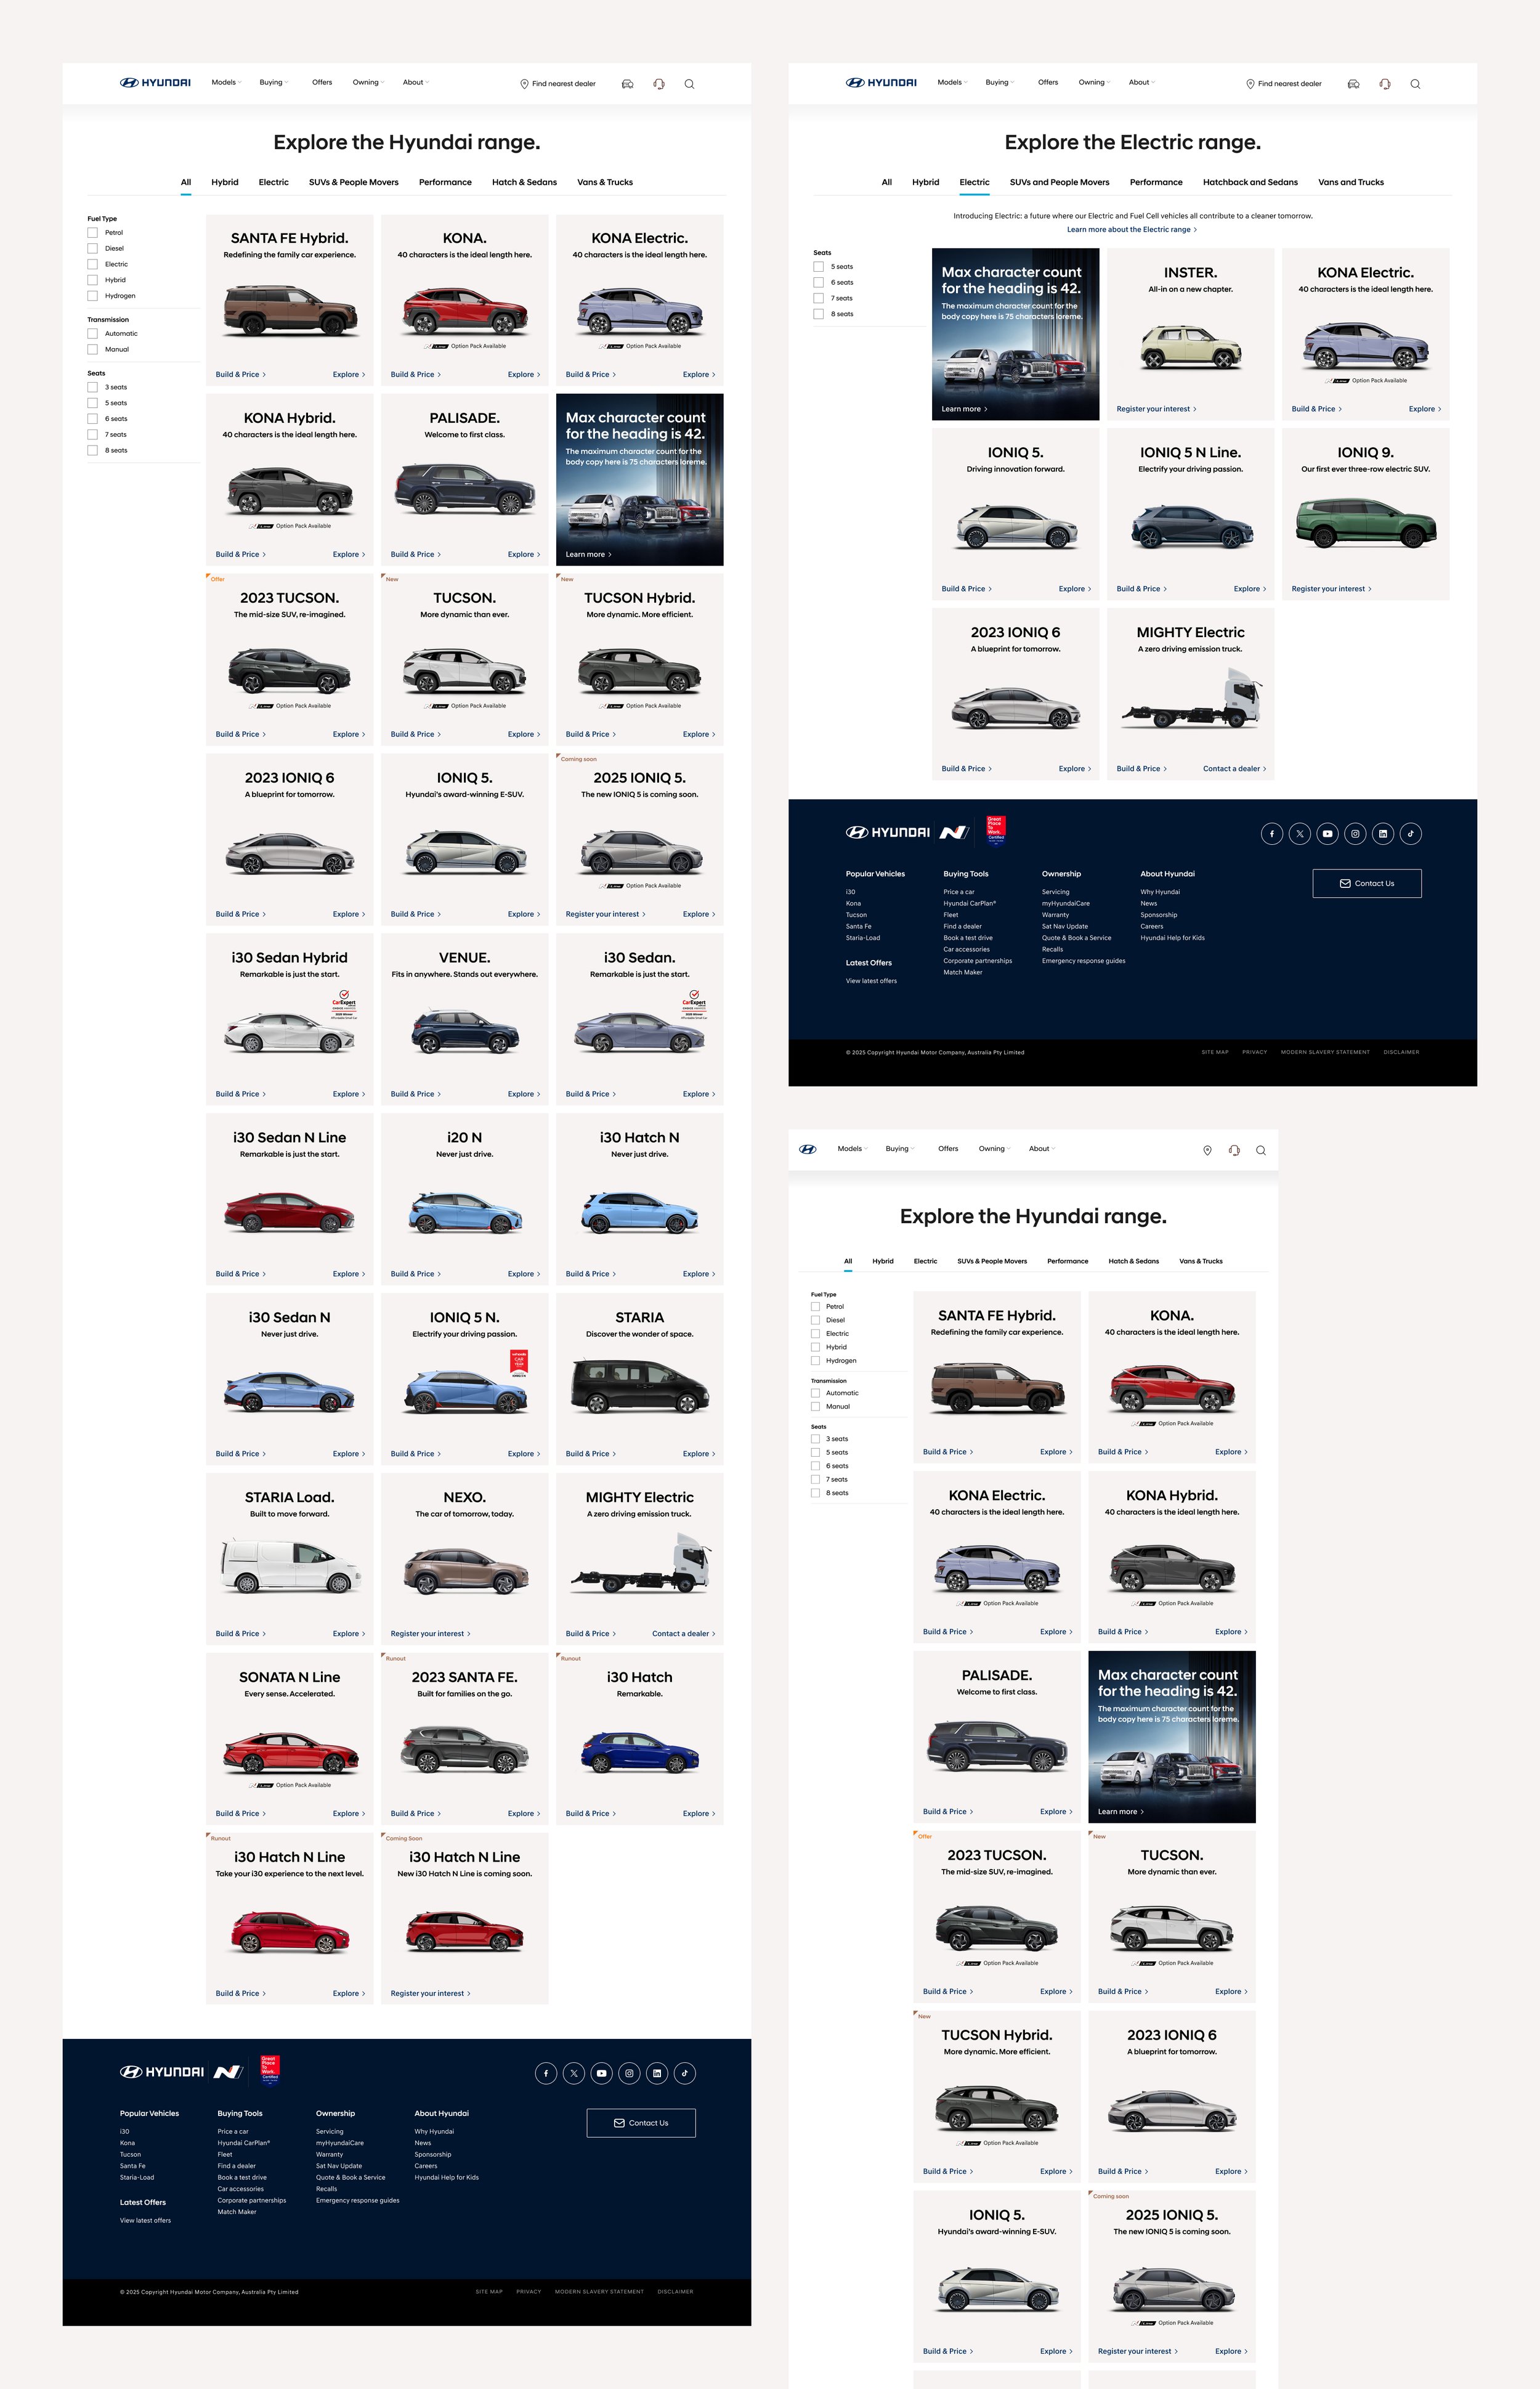1540x2389 pixels.
Task: Click headset icon in compact Hyundai range page header
Action: pyautogui.click(x=1234, y=1150)
